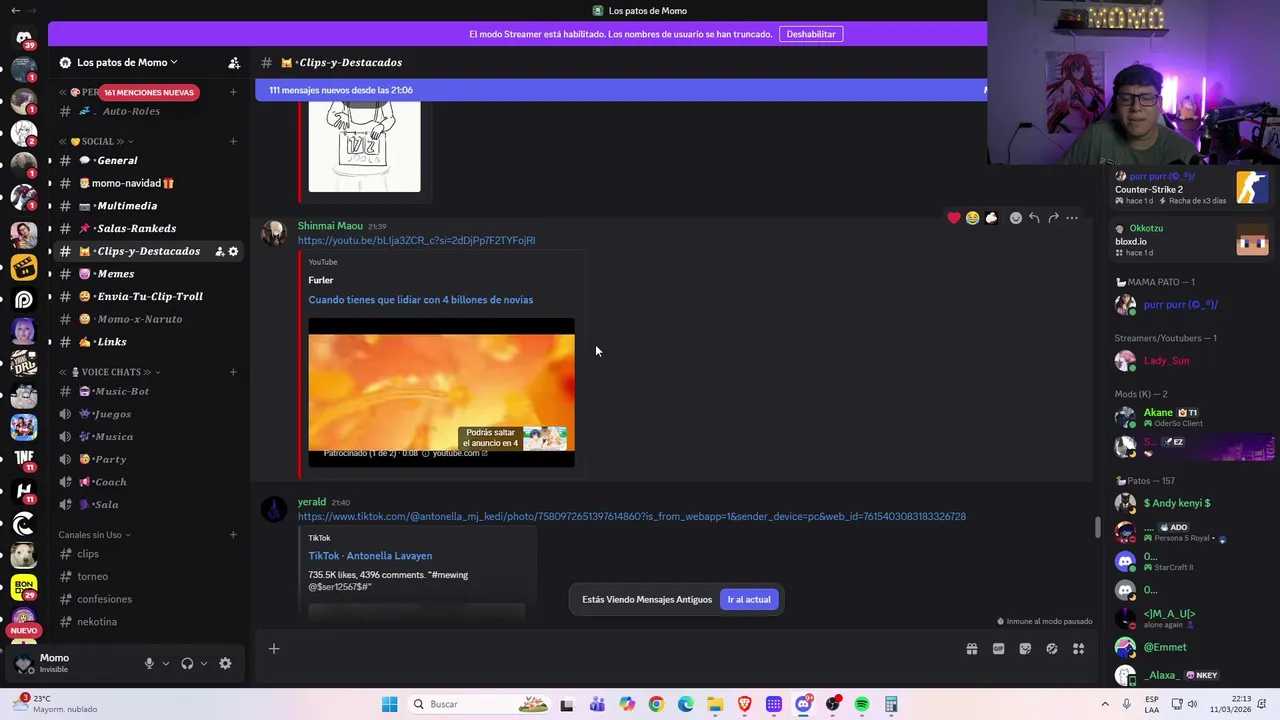Open the sticker picker

coord(1025,649)
